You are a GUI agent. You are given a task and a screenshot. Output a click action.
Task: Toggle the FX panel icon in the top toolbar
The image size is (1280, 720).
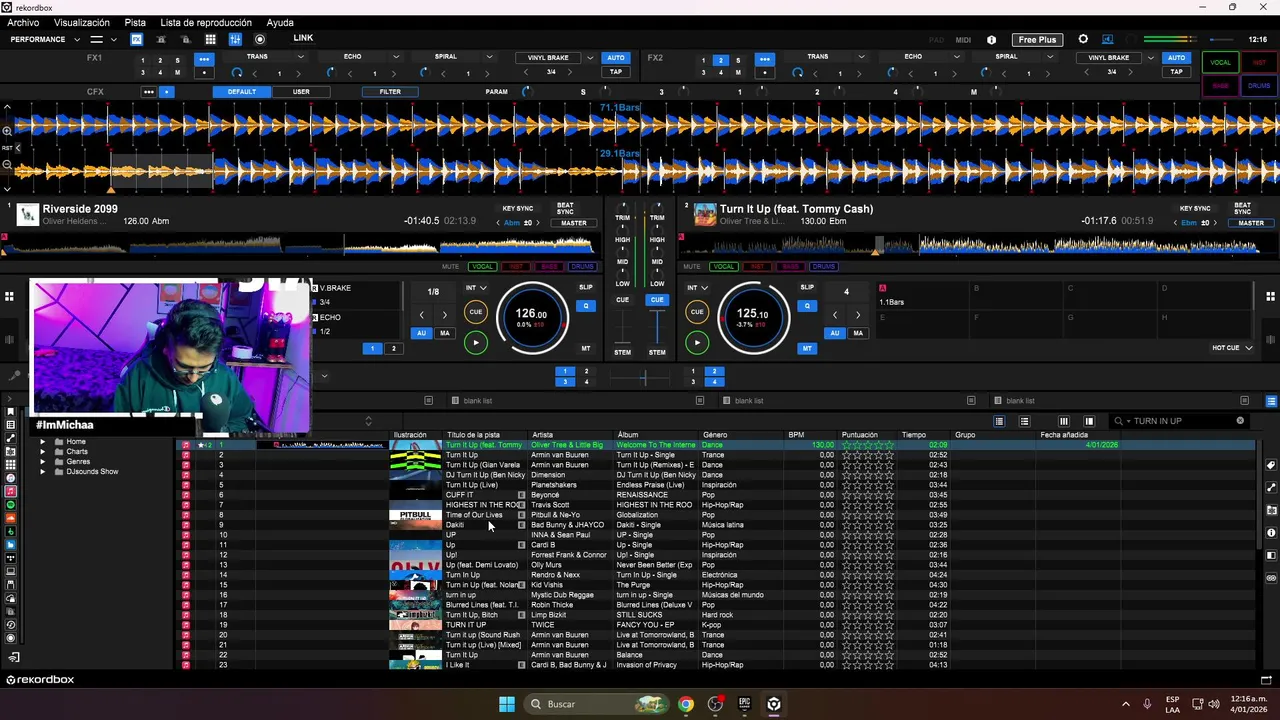click(137, 39)
